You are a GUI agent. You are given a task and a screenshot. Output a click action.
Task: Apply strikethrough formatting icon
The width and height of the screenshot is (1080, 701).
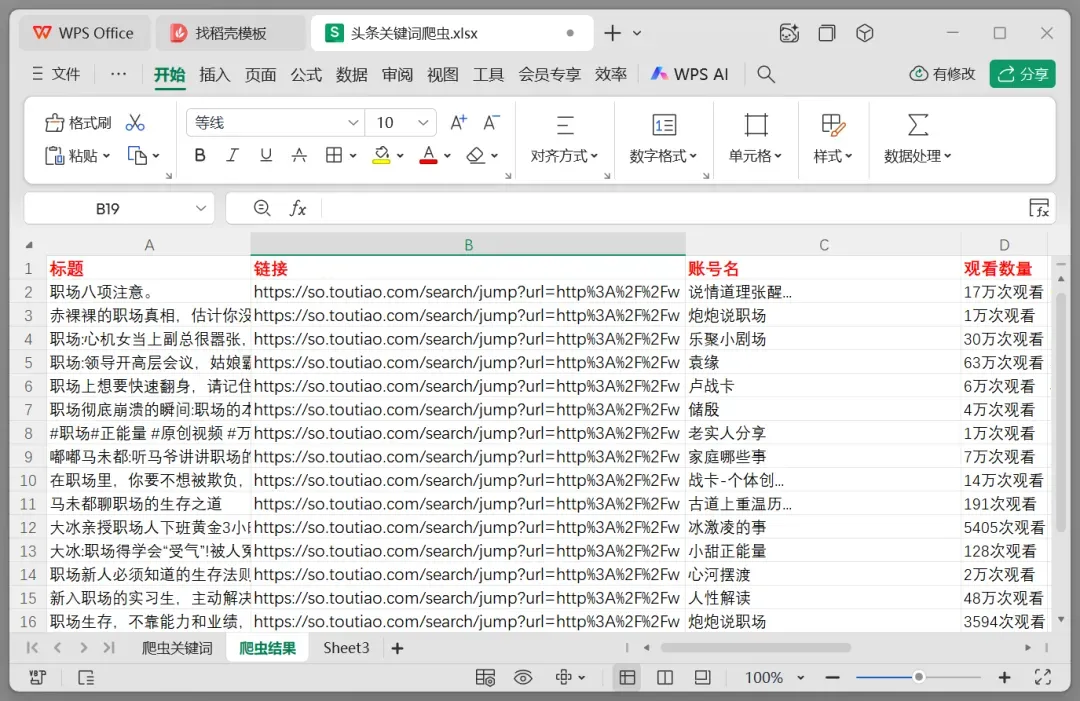point(299,156)
